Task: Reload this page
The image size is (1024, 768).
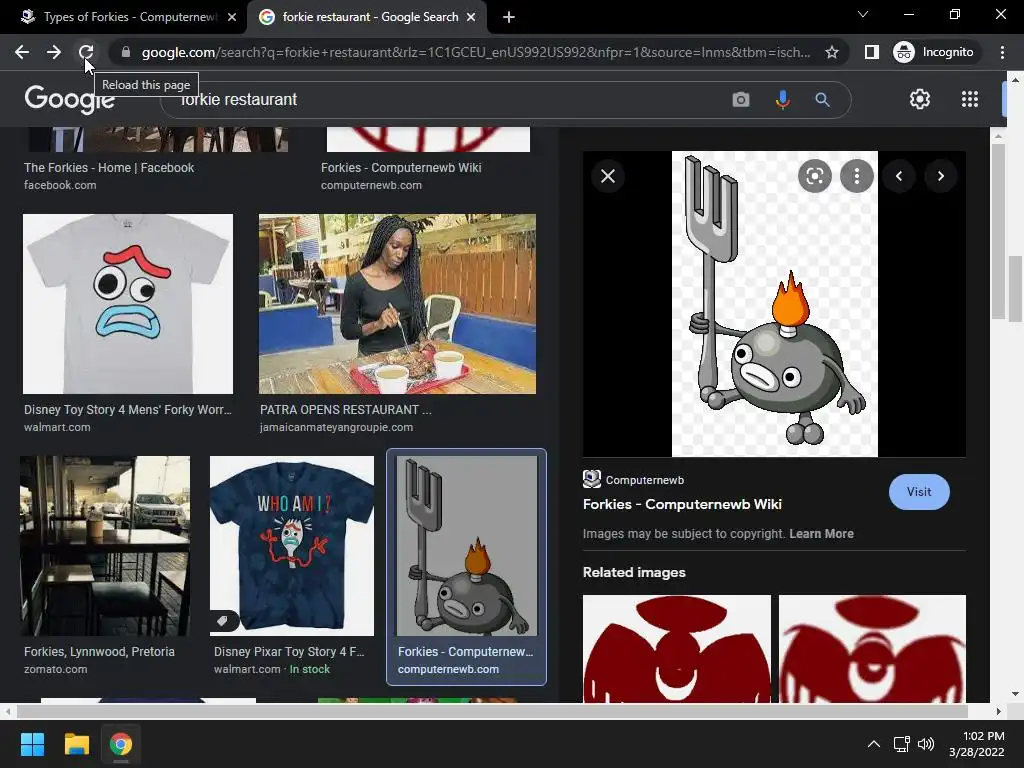Action: point(86,52)
